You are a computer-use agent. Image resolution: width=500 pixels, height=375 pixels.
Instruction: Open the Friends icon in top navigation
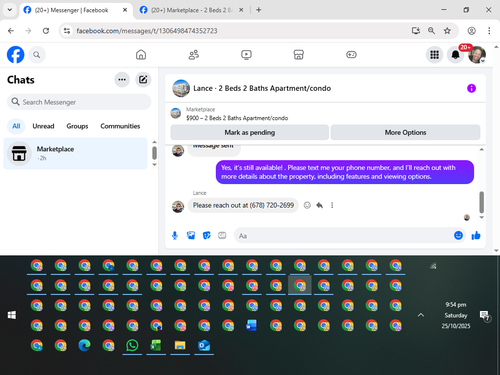click(x=194, y=55)
